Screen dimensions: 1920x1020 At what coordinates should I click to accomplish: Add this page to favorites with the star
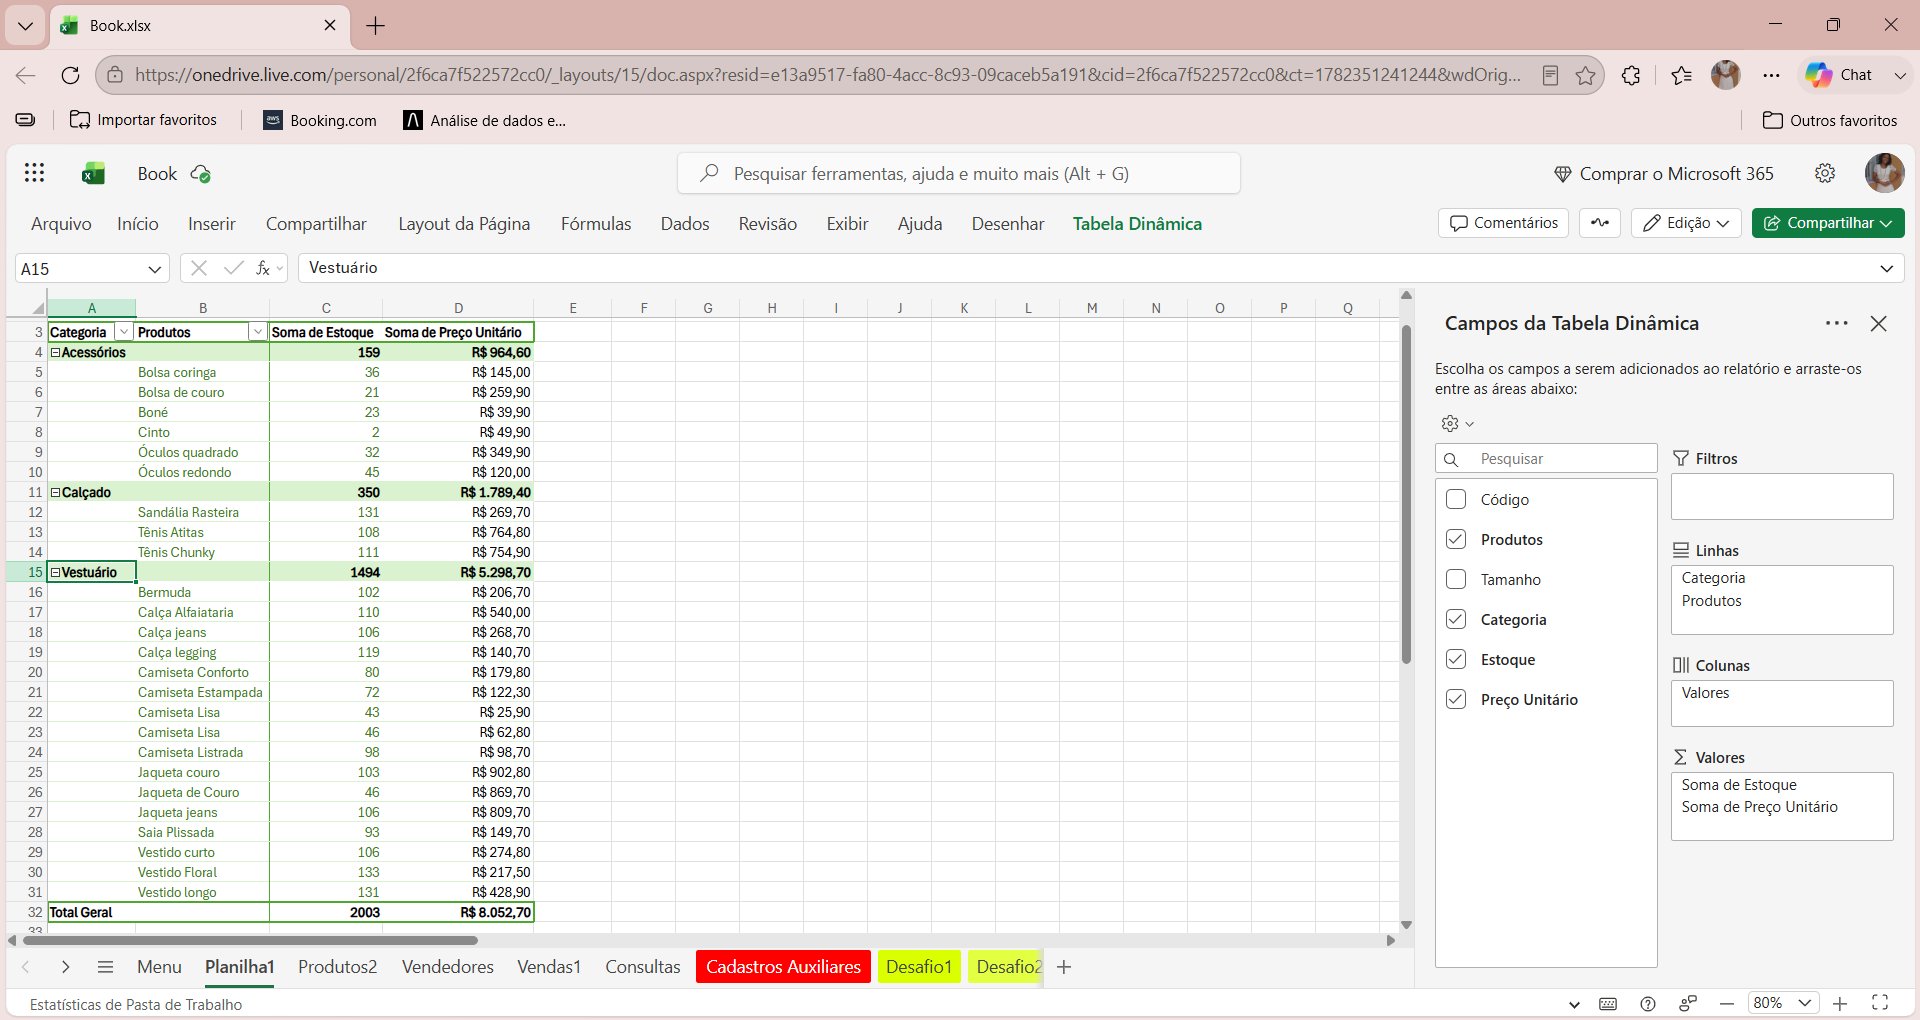pyautogui.click(x=1586, y=75)
